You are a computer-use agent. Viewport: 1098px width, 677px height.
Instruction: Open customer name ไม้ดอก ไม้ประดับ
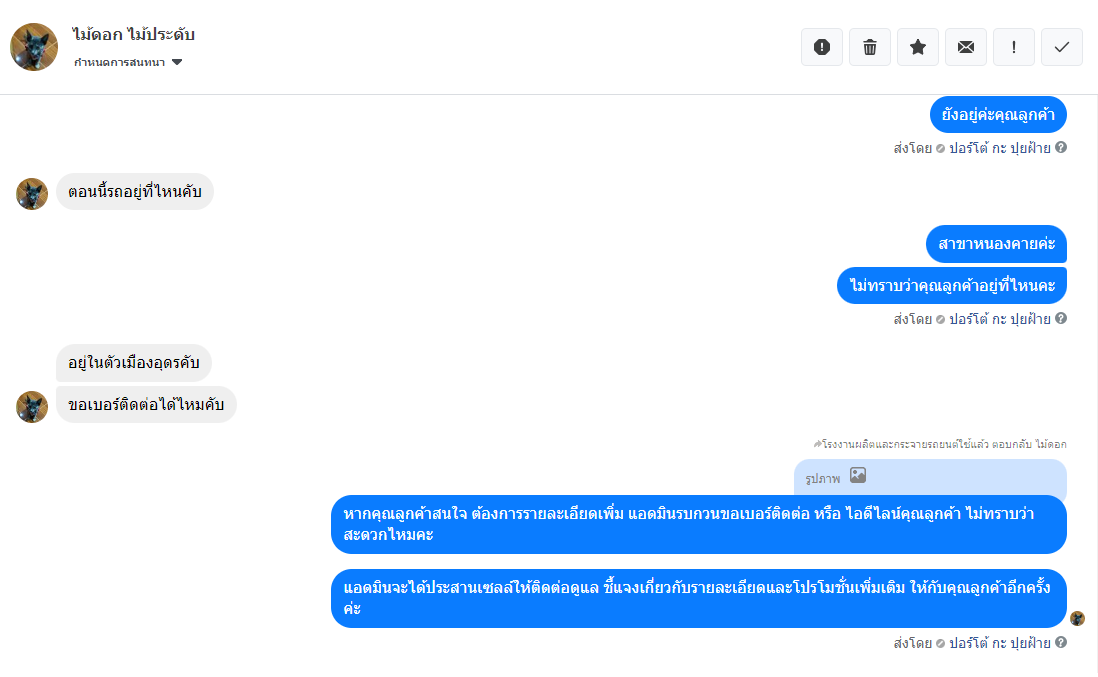tap(133, 34)
